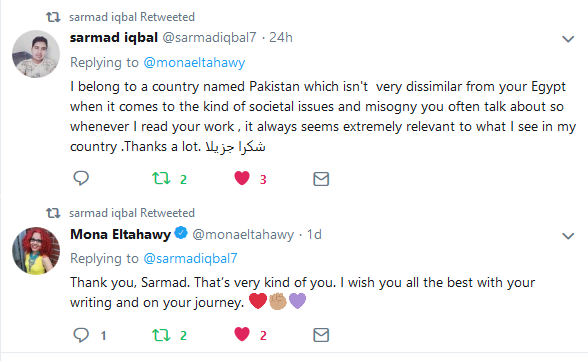Image resolution: width=588 pixels, height=361 pixels.
Task: Open the 24h timestamp of first tweet
Action: [281, 37]
